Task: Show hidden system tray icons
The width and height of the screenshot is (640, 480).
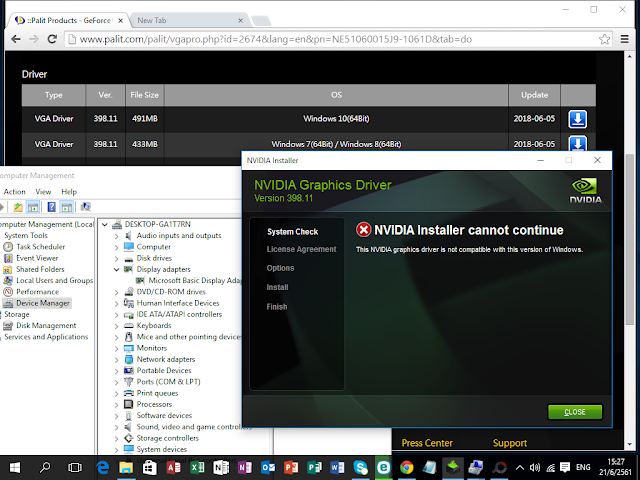Action: pos(520,468)
